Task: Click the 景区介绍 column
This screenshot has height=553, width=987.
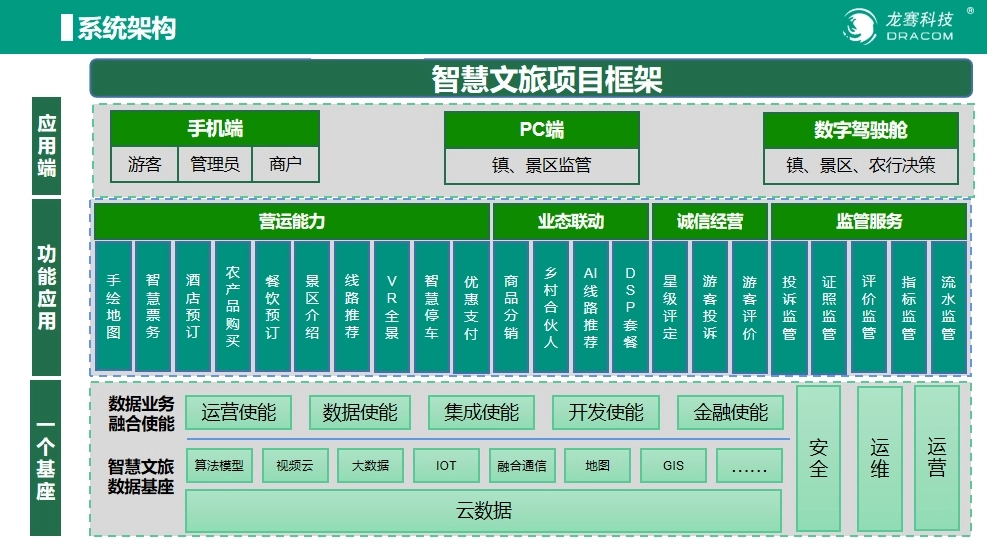Action: coord(312,306)
